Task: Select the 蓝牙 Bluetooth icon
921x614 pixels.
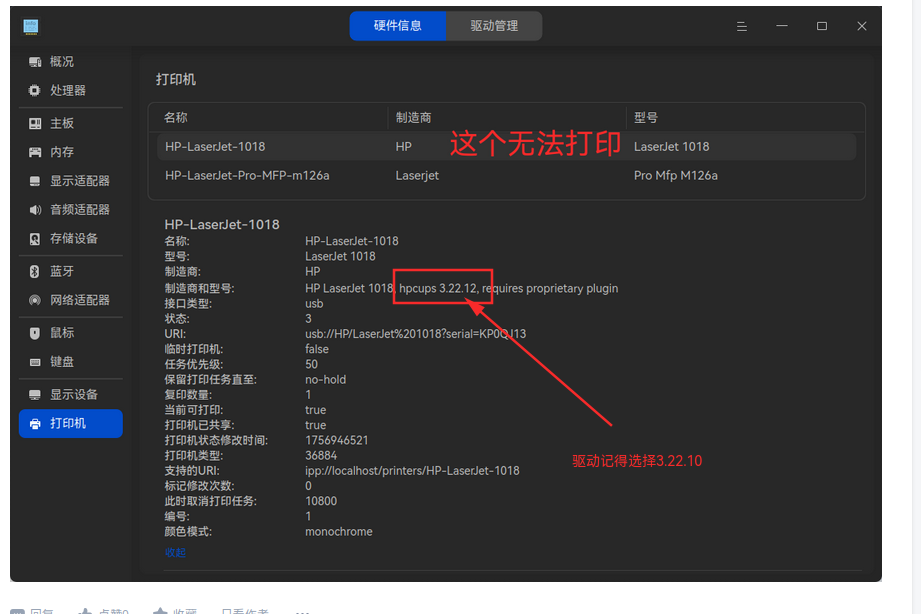Action: tap(35, 271)
